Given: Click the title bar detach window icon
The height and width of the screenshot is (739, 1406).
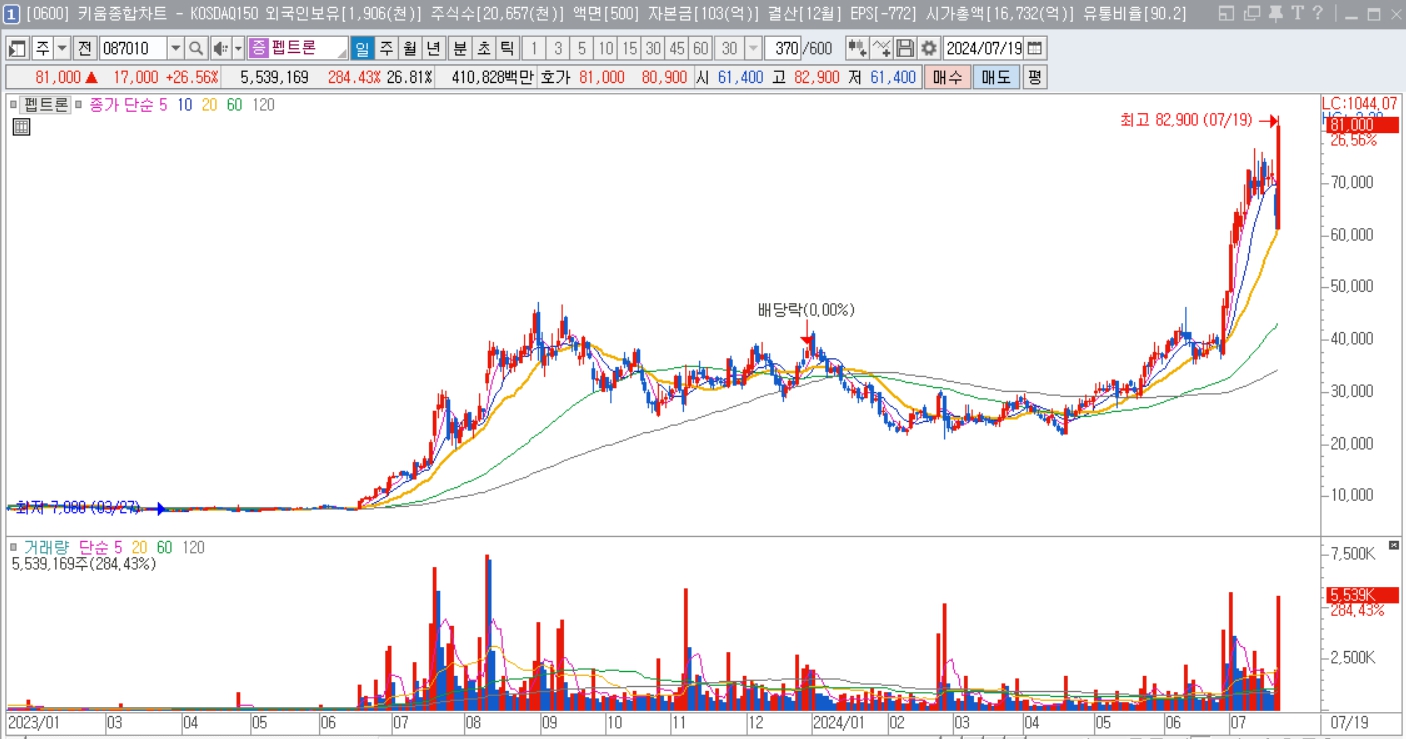Looking at the screenshot, I should point(1251,13).
